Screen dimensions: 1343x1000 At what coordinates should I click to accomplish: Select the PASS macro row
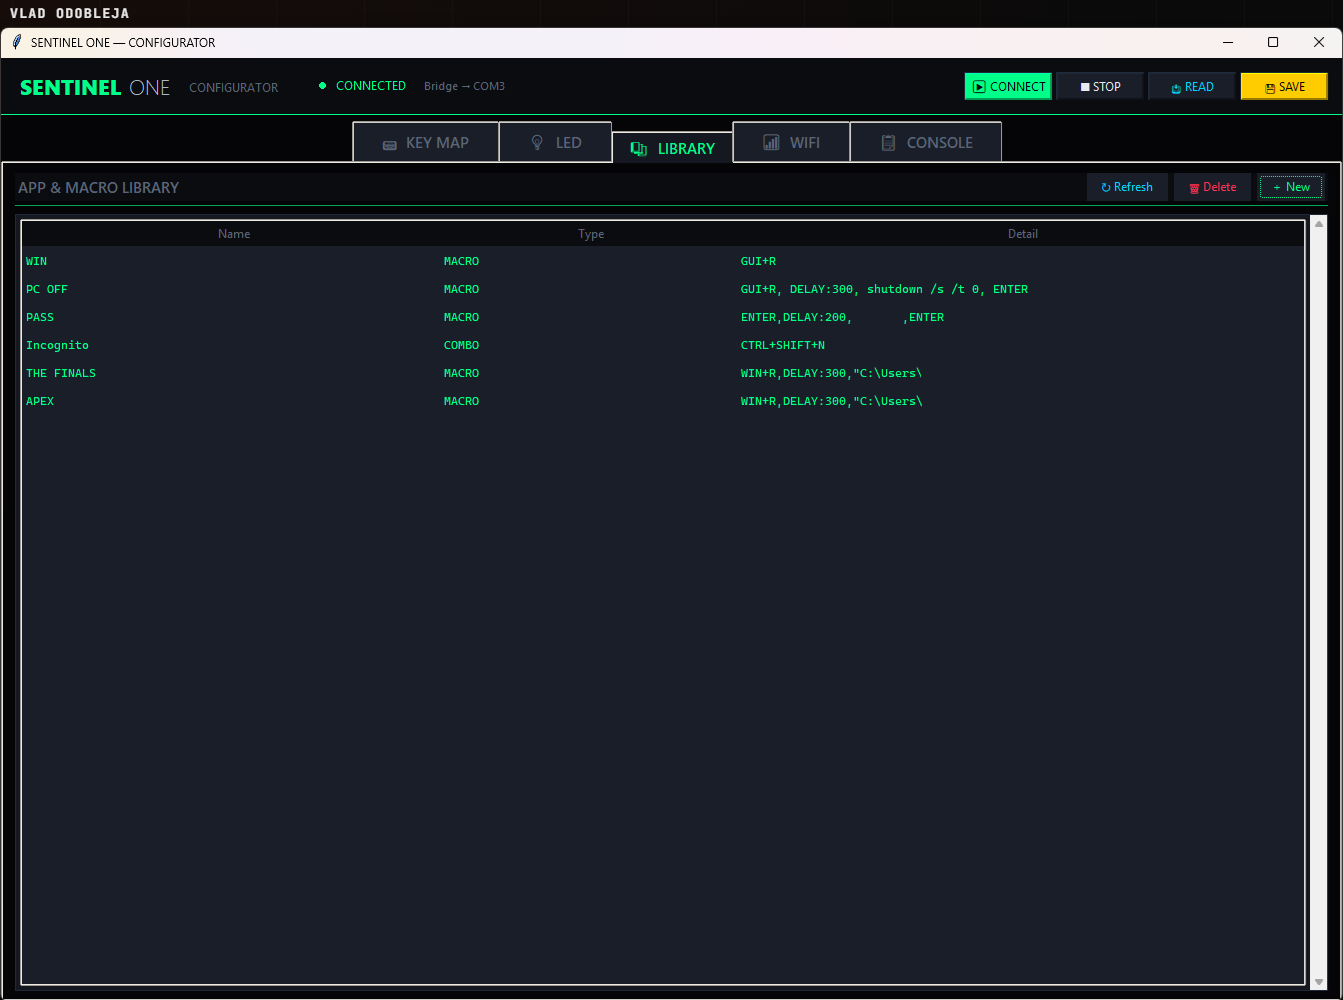tap(663, 317)
